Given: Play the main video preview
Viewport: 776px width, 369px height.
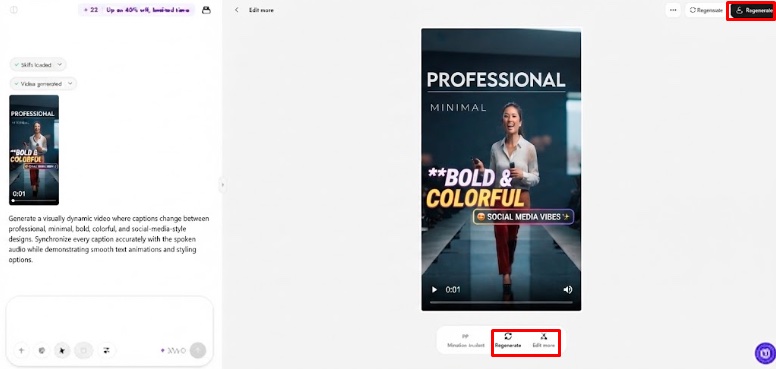Looking at the screenshot, I should [x=435, y=290].
